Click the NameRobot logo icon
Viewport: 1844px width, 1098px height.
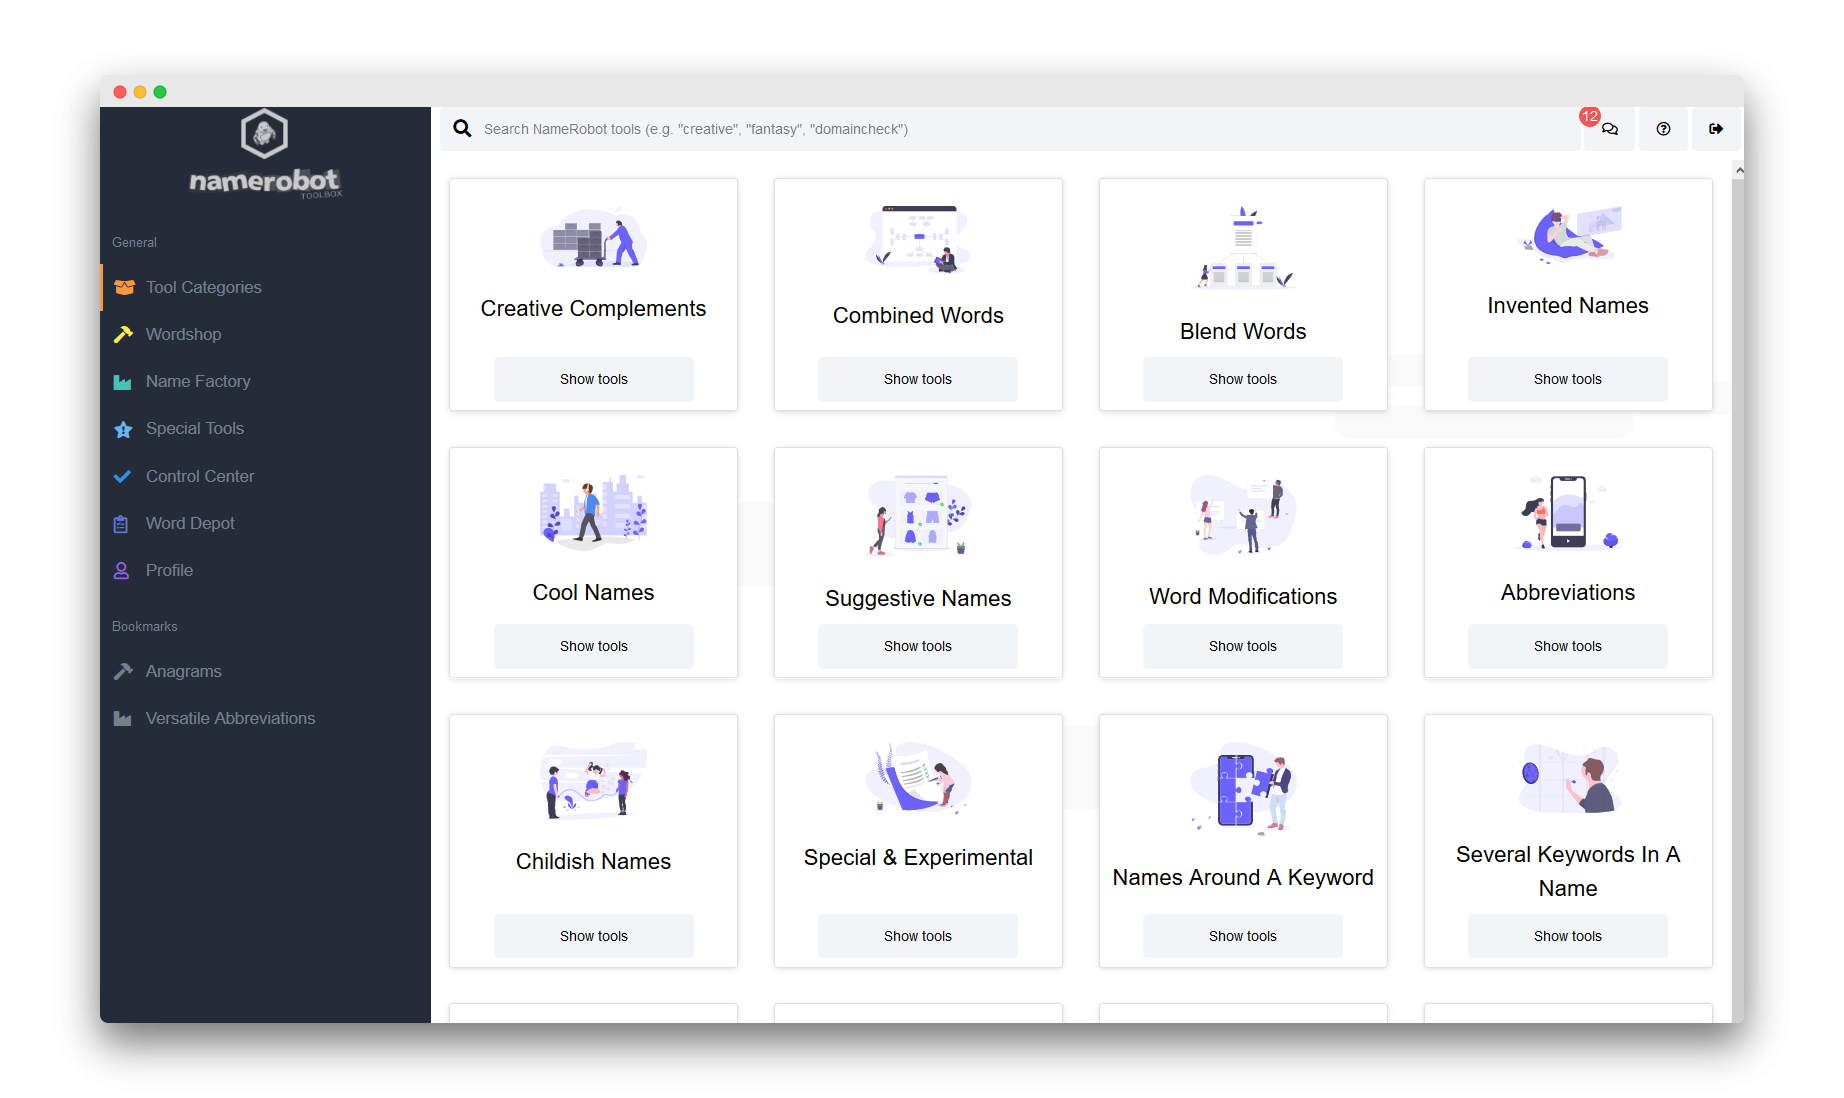point(264,134)
